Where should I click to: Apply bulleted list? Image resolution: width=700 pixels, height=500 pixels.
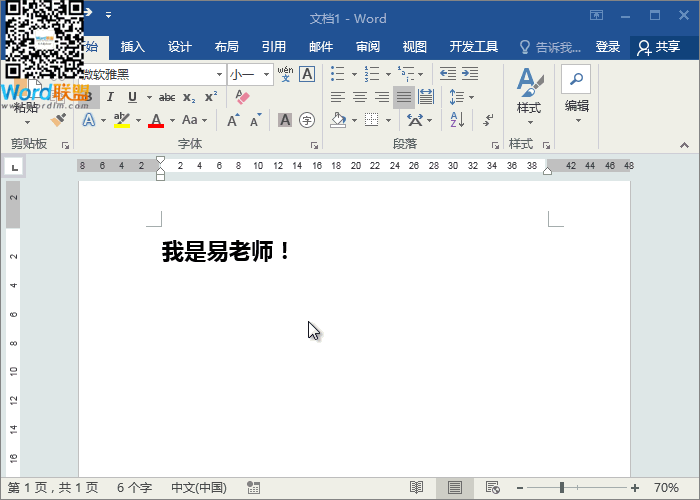(x=338, y=74)
